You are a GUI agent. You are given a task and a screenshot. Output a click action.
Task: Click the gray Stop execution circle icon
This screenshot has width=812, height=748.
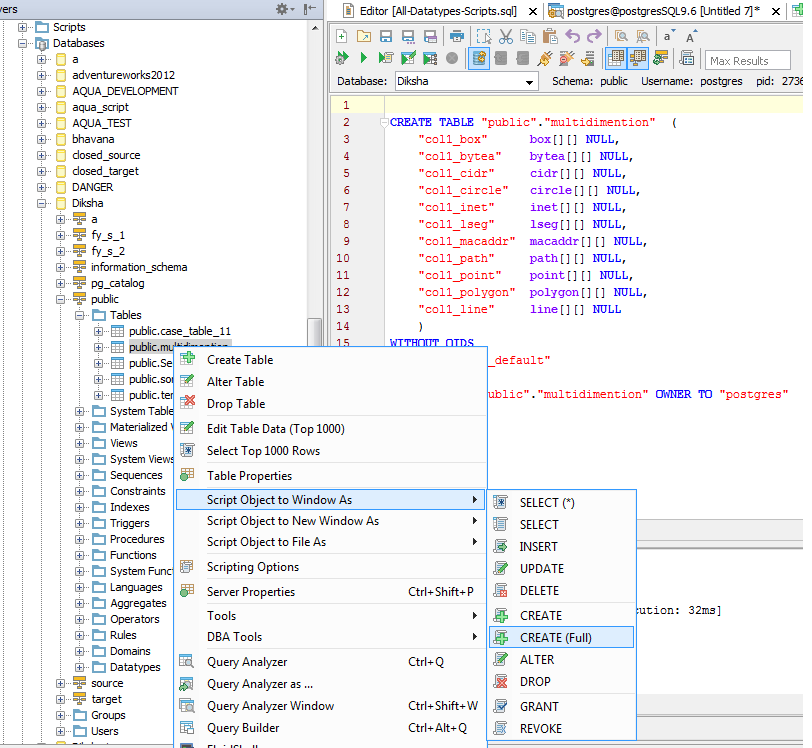coord(452,59)
